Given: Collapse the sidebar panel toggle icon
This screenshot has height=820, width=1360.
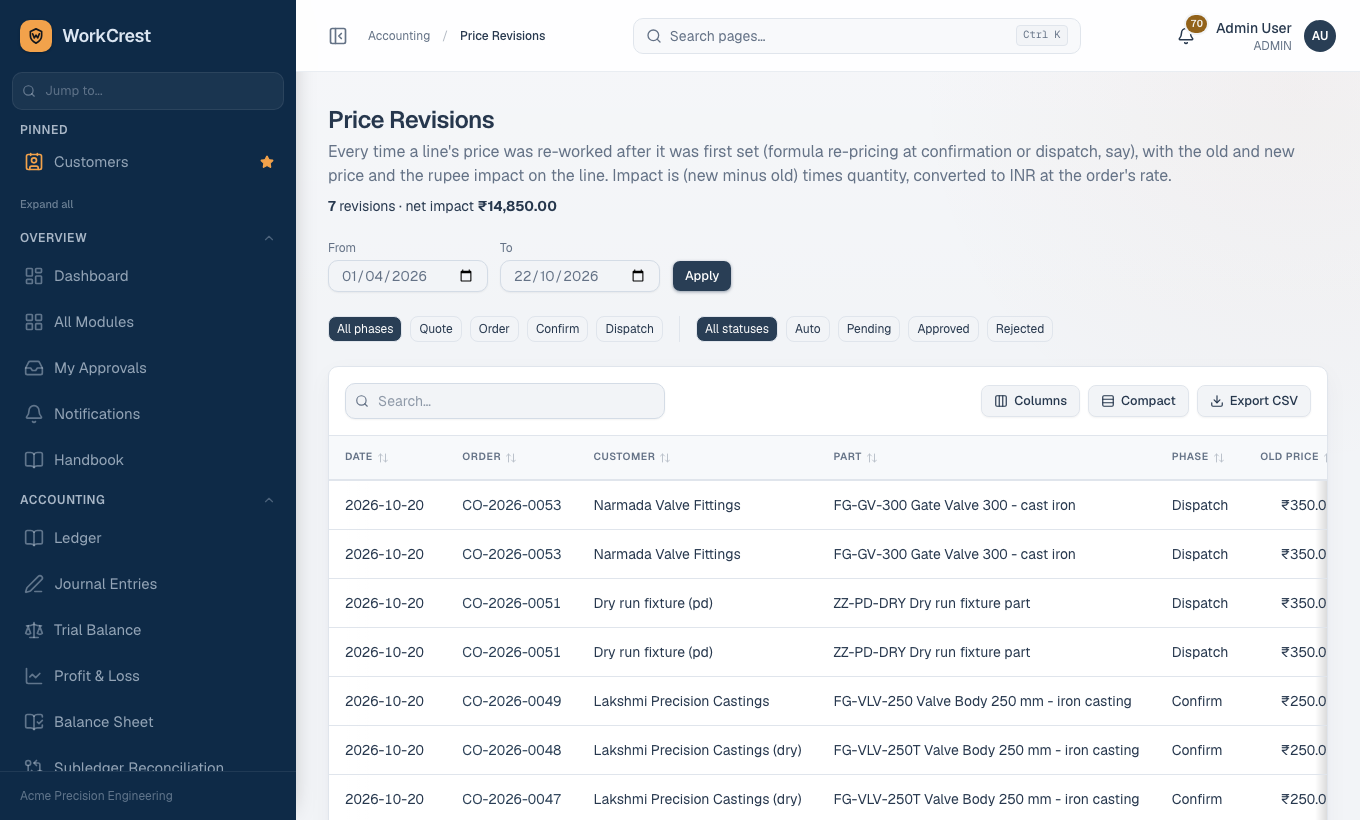Looking at the screenshot, I should tap(338, 36).
